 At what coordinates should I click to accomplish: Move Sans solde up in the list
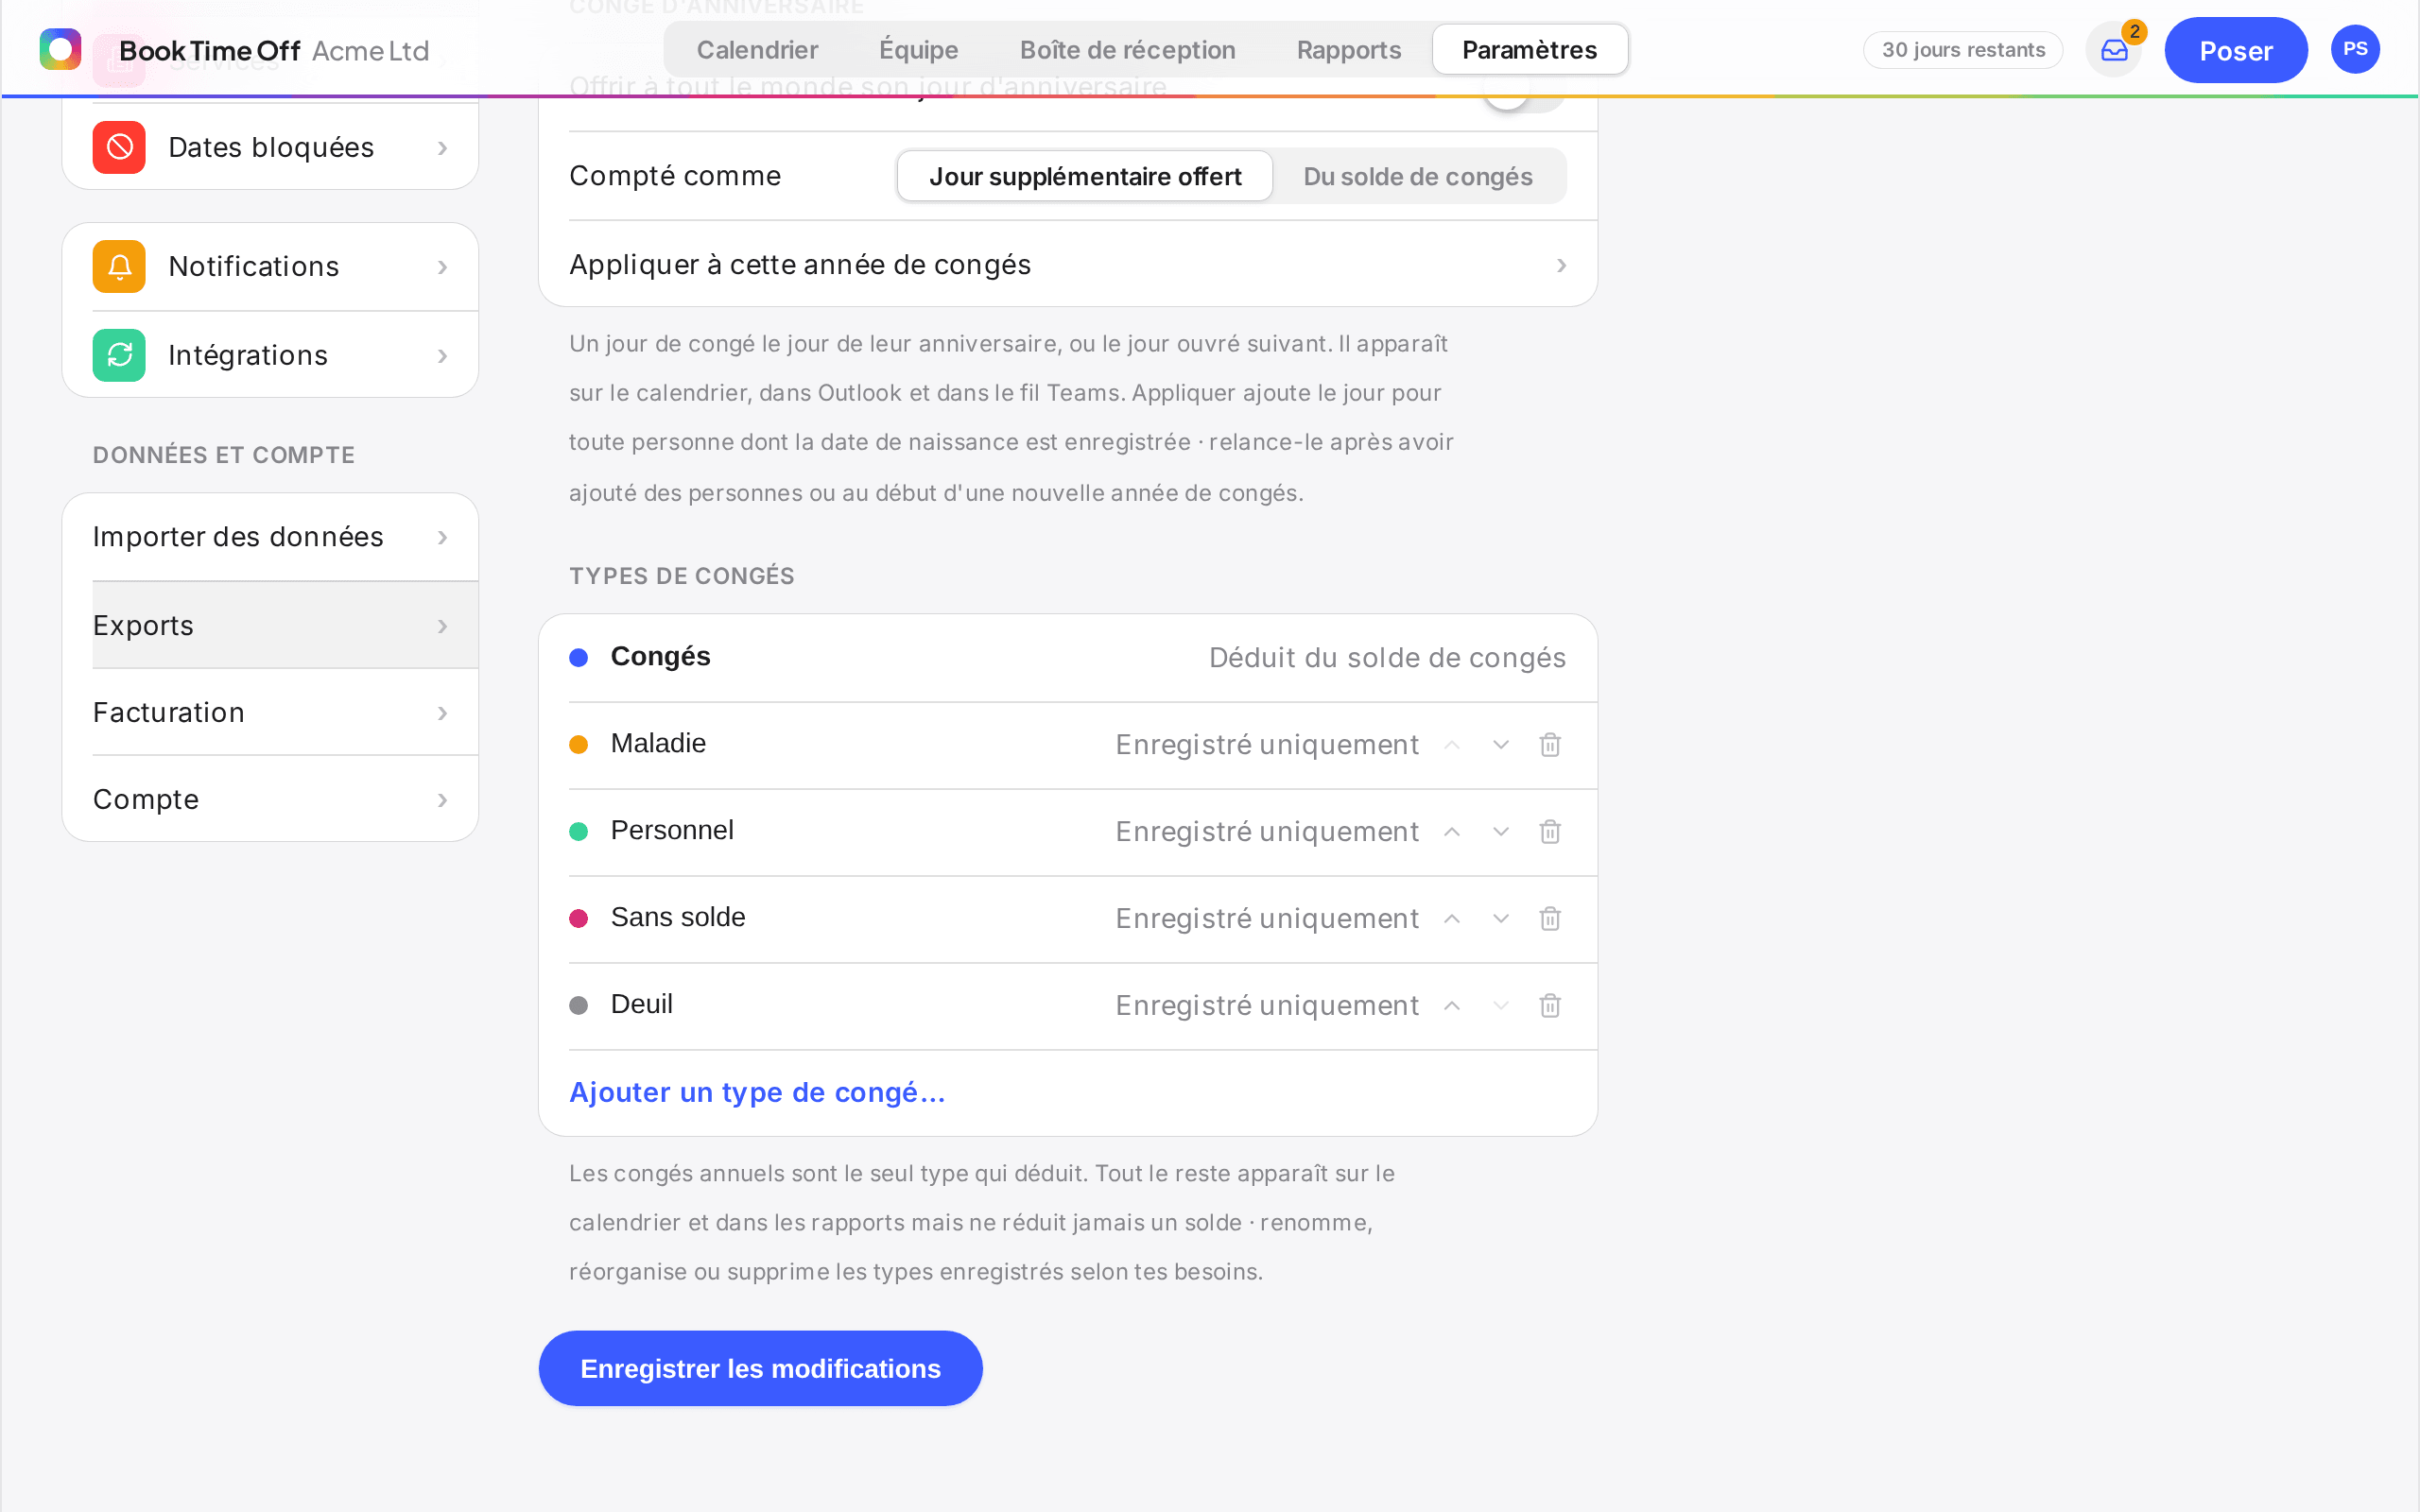coord(1452,919)
